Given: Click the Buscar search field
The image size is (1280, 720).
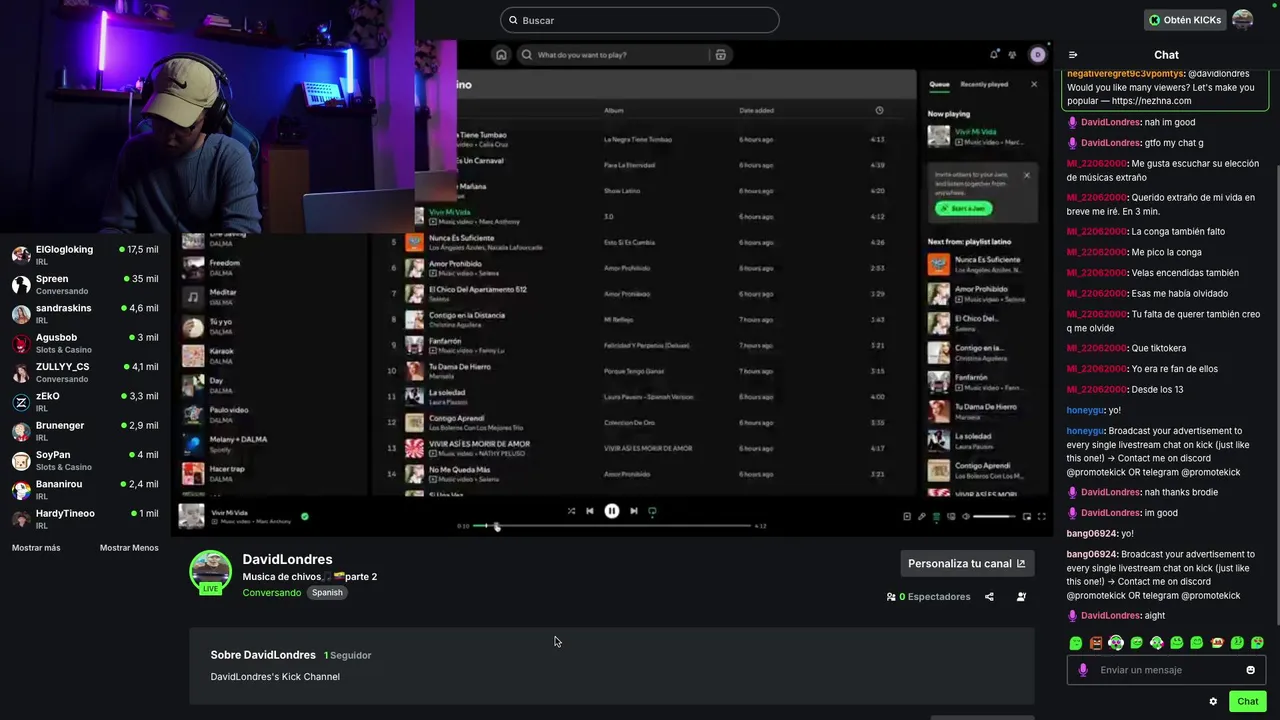Looking at the screenshot, I should tap(640, 20).
